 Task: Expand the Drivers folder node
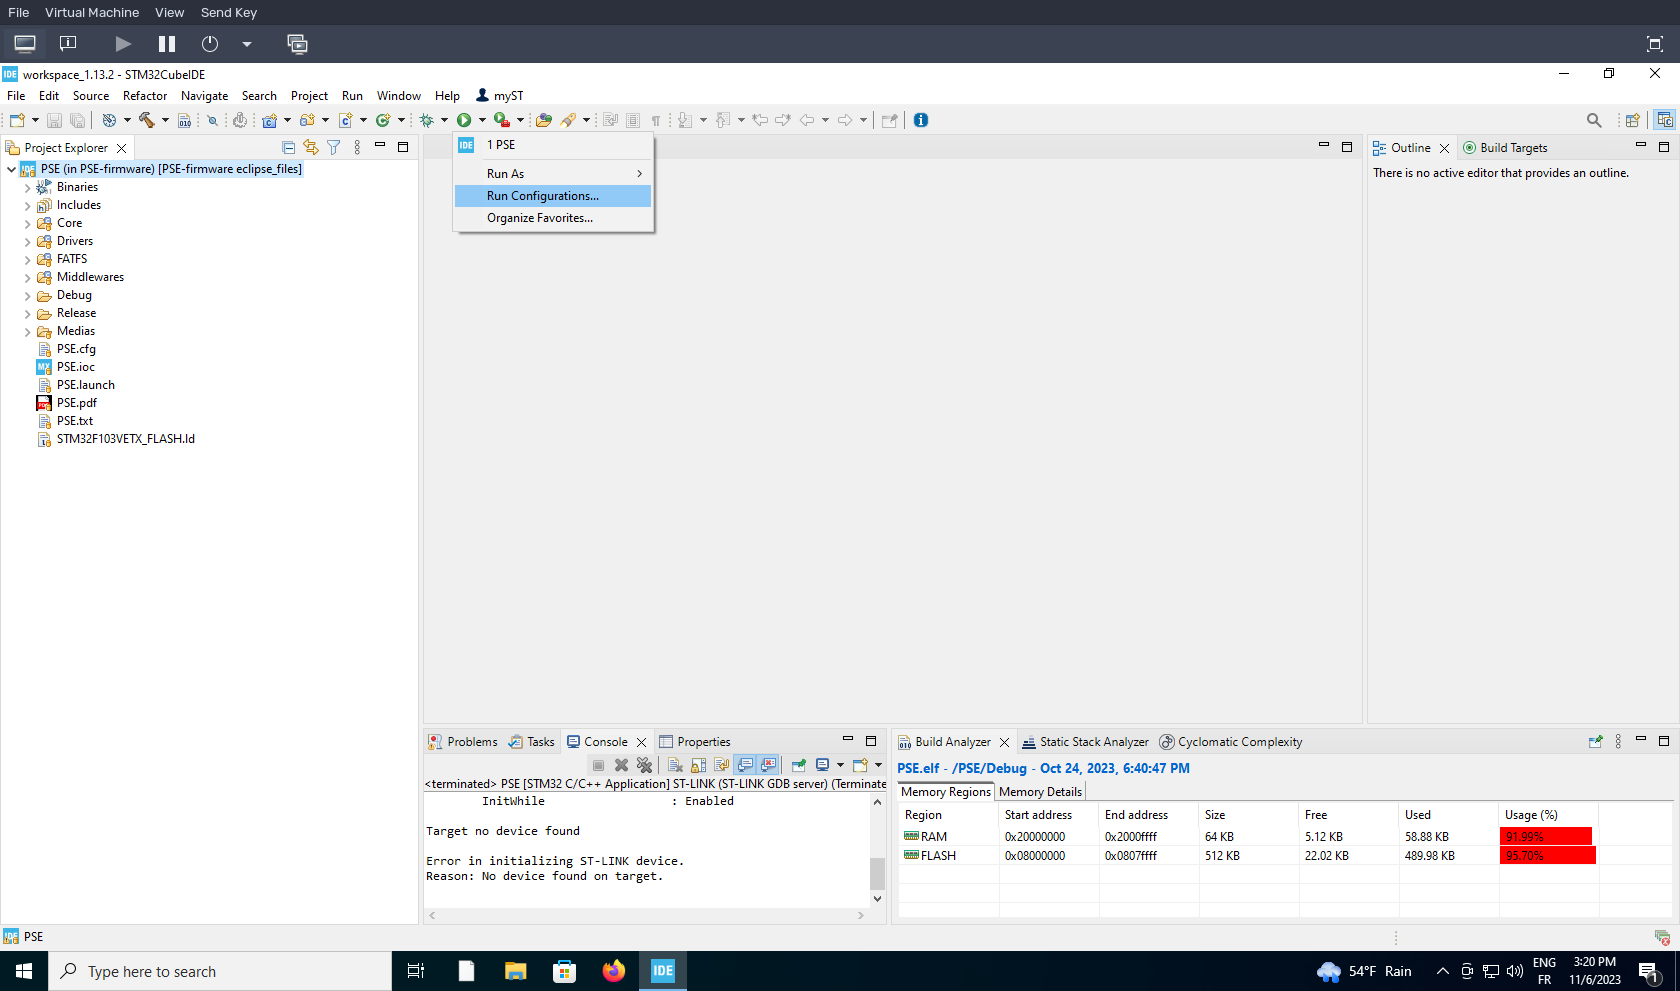[27, 241]
